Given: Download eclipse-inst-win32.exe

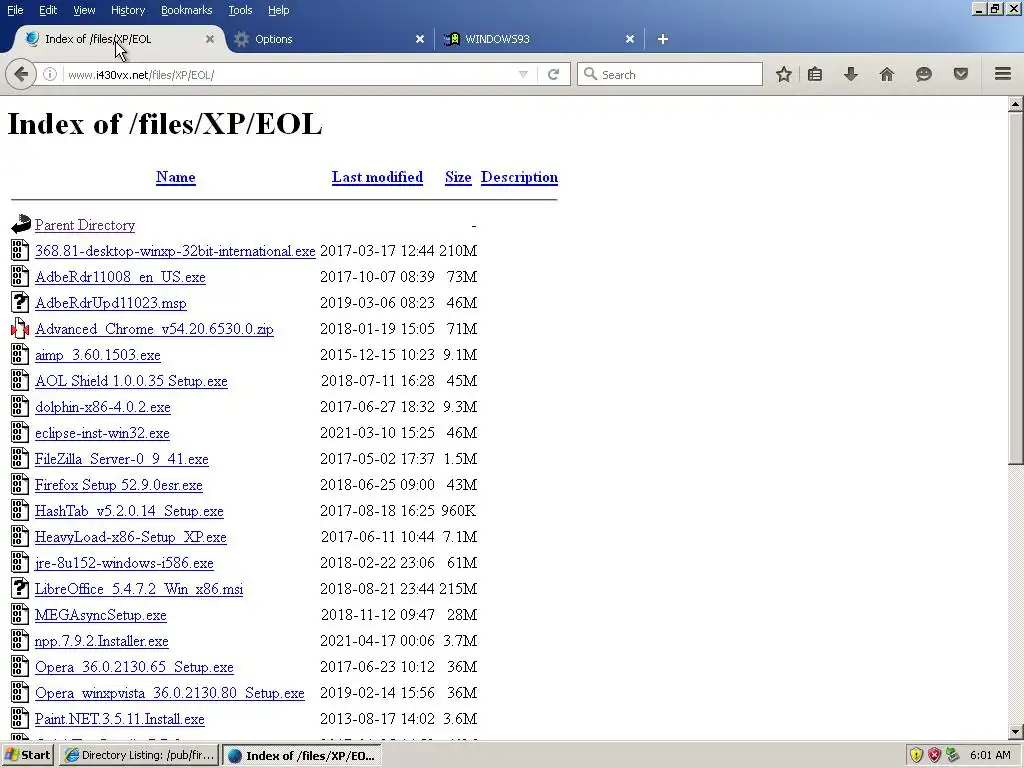Looking at the screenshot, I should pos(102,433).
